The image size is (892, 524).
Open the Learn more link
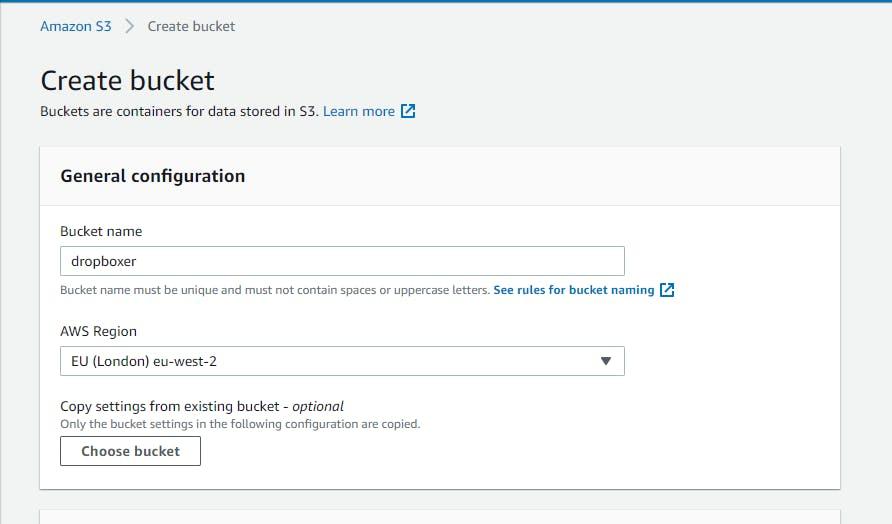[358, 111]
